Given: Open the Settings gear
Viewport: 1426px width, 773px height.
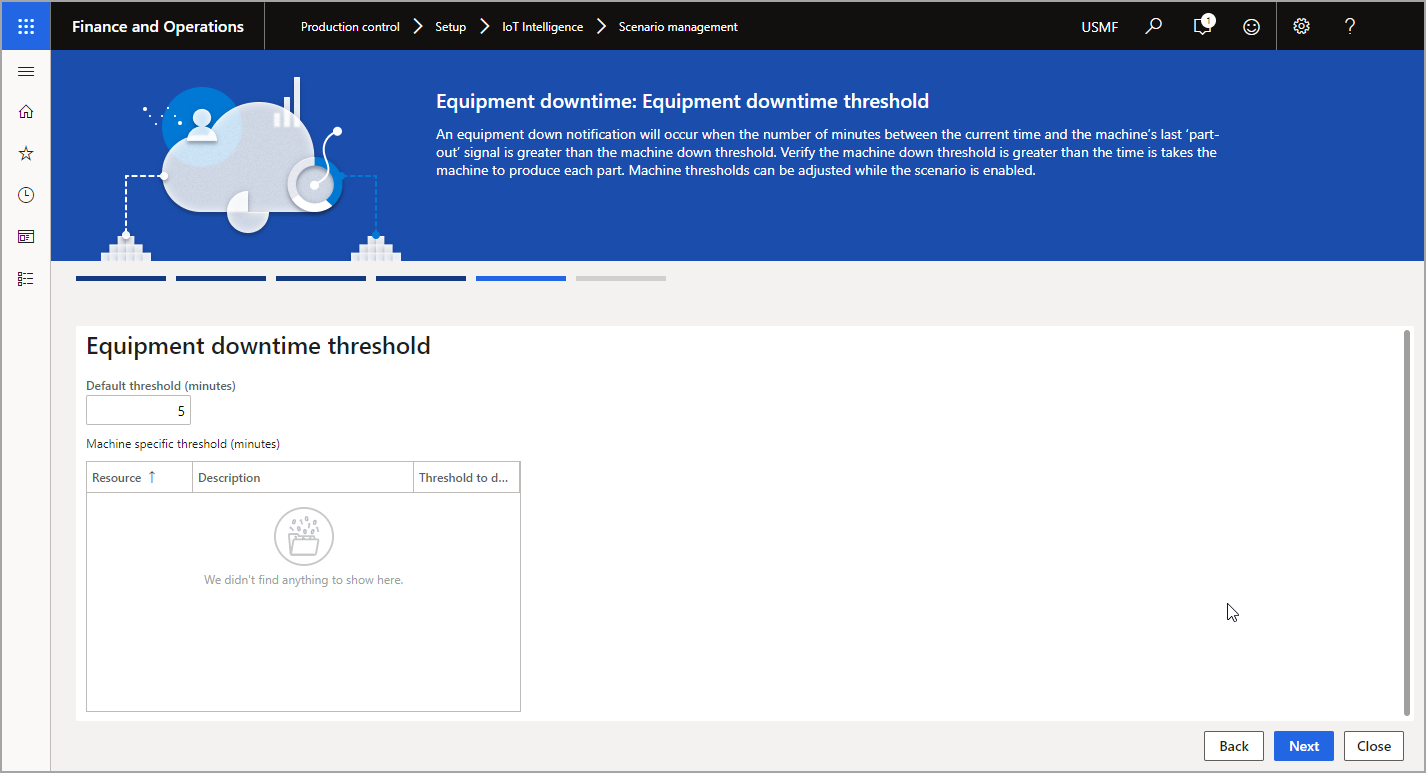Looking at the screenshot, I should click(x=1301, y=26).
